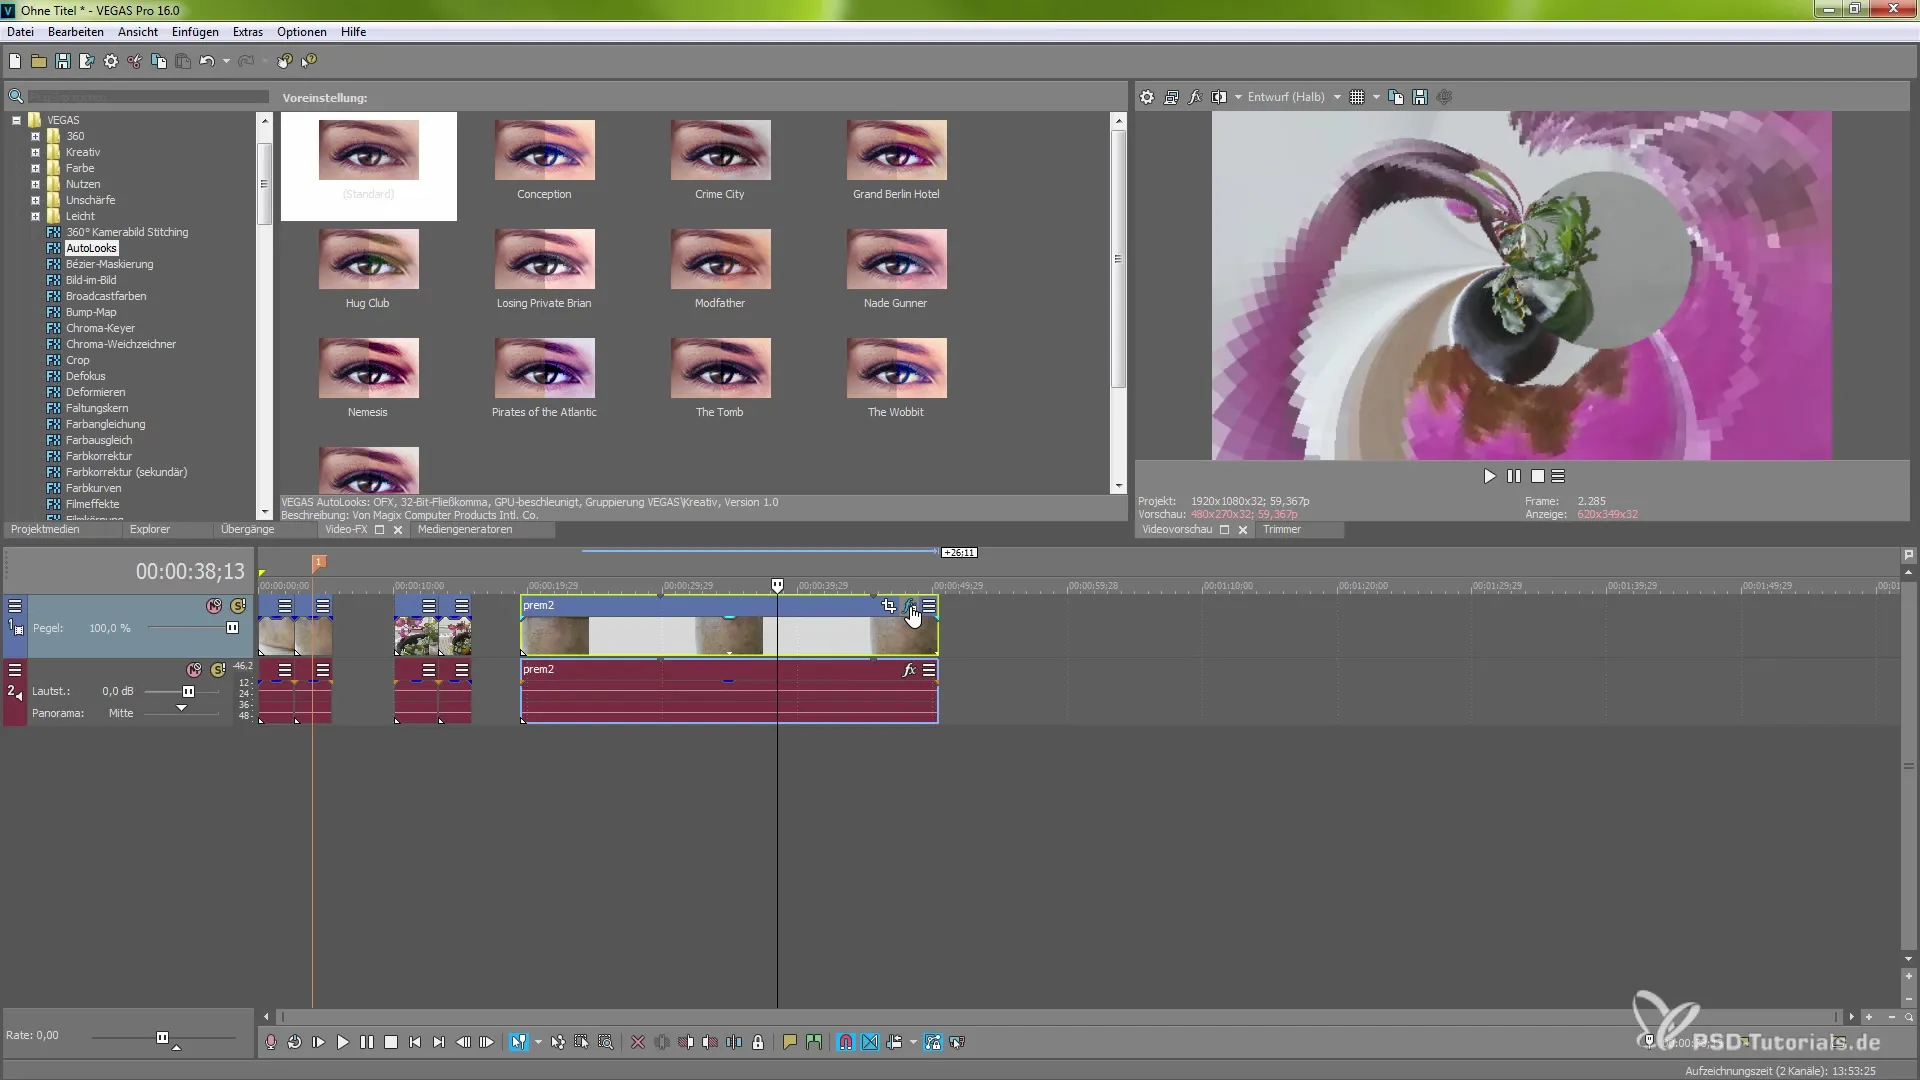Screen dimensions: 1920x1080
Task: Click the loop playback icon
Action: tap(295, 1042)
